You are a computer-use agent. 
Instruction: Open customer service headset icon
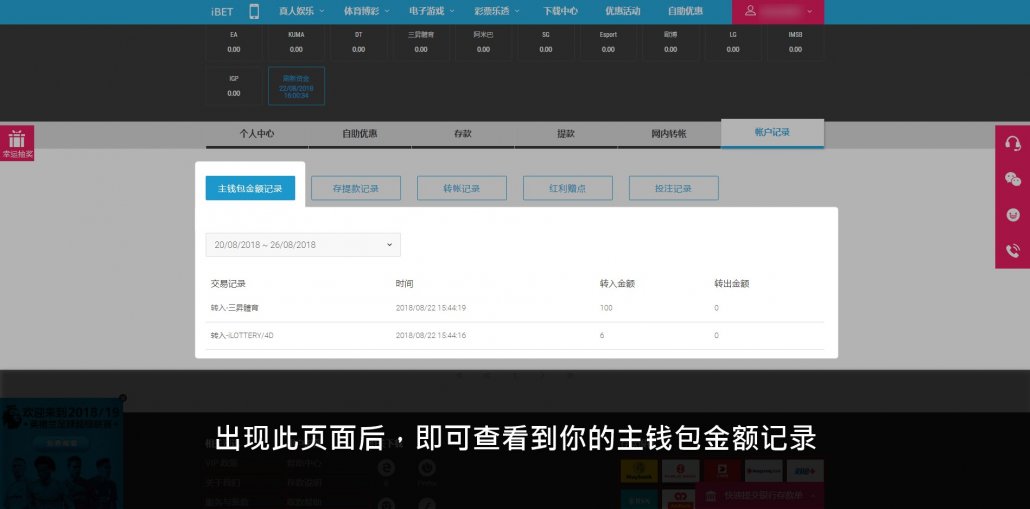[1012, 143]
